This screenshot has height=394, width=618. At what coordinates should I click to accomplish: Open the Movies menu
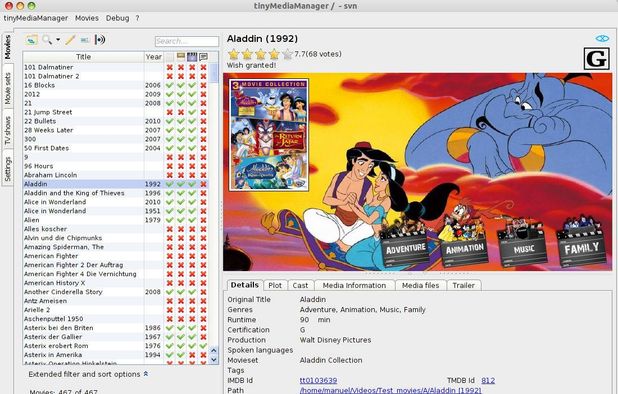87,18
